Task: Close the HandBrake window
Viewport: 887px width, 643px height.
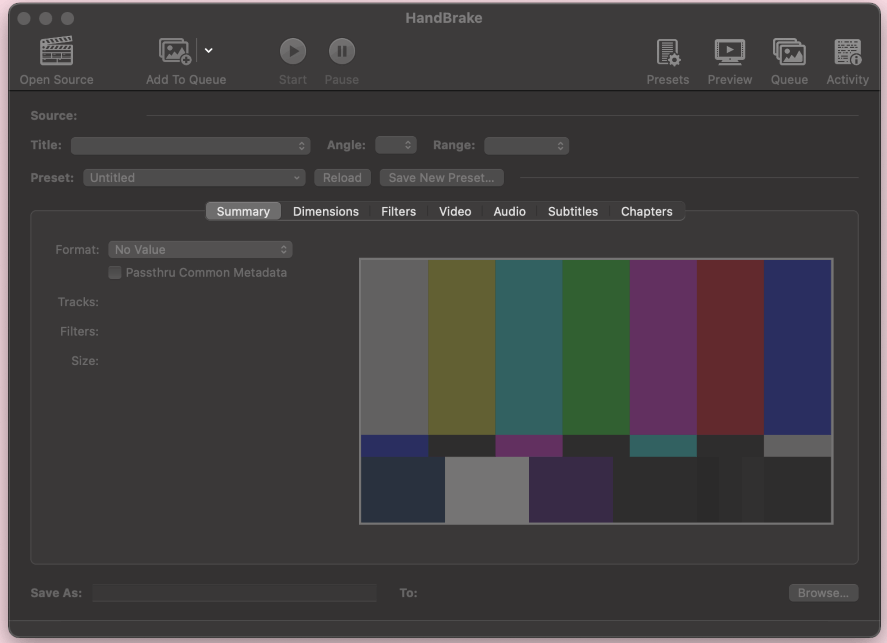Action: click(x=24, y=19)
